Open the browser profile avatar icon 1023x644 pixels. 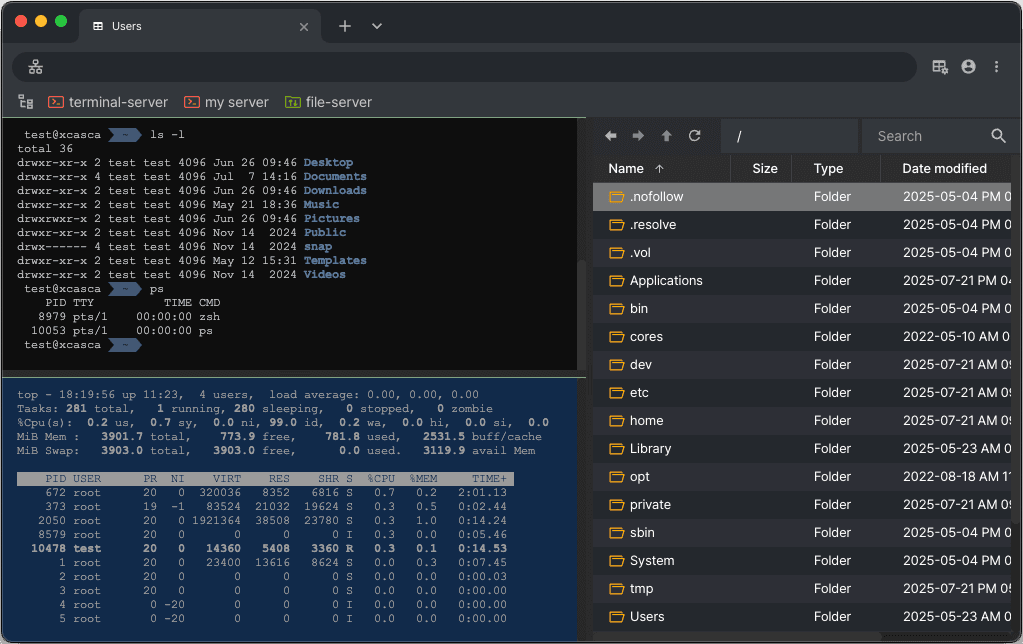[x=968, y=66]
